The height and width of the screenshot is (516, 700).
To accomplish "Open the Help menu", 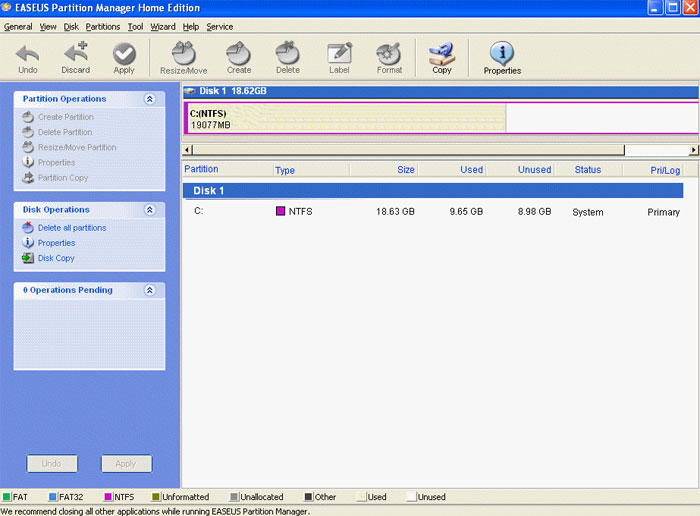I will 191,27.
